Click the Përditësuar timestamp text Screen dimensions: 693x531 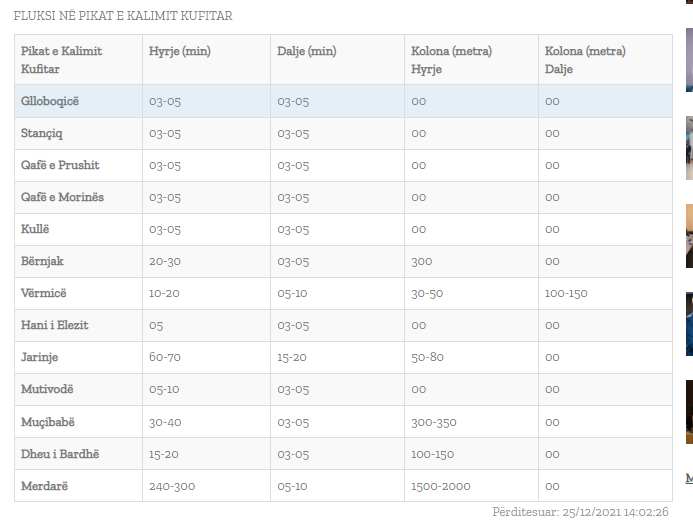click(x=580, y=512)
